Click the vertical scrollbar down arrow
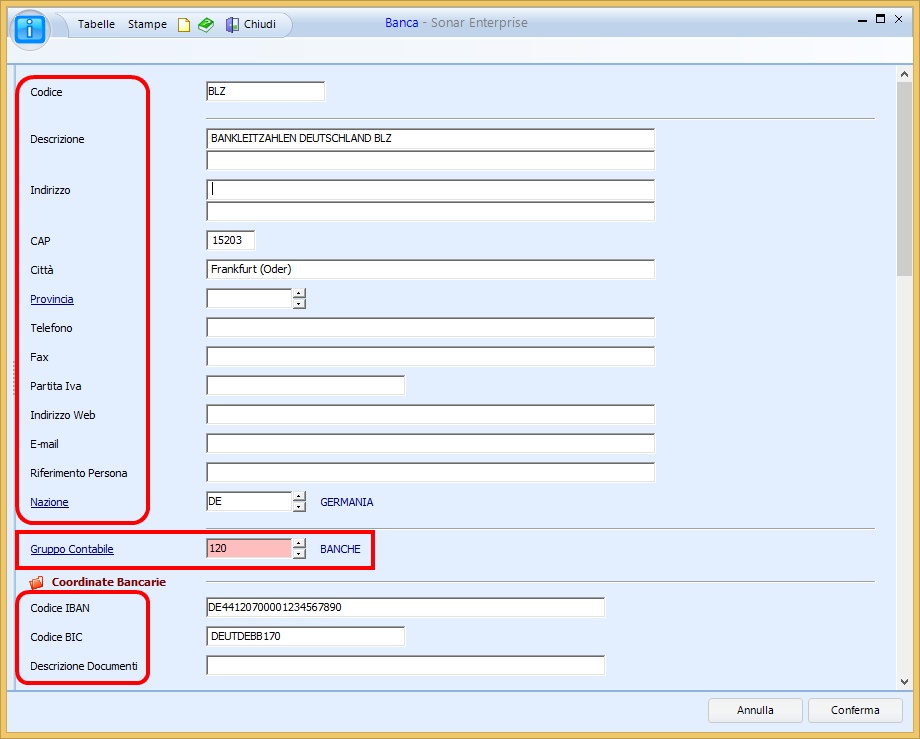This screenshot has height=739, width=920. (x=905, y=681)
